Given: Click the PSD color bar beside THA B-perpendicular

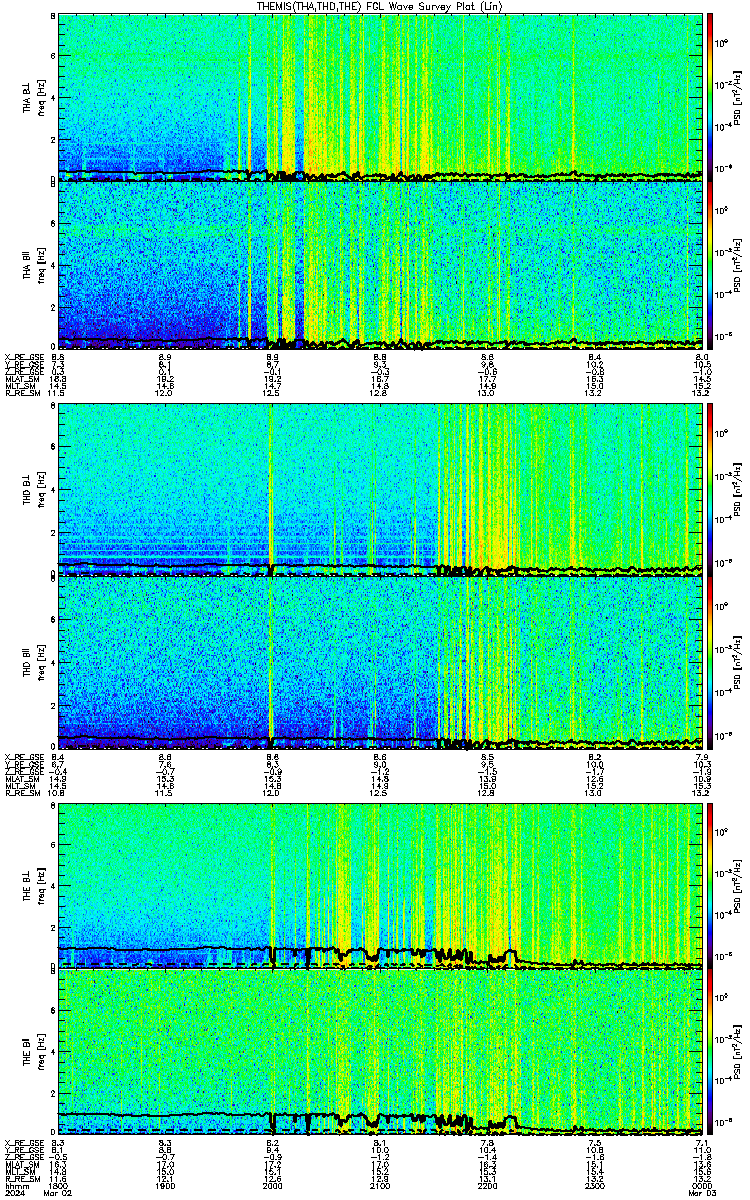Looking at the screenshot, I should (710, 97).
